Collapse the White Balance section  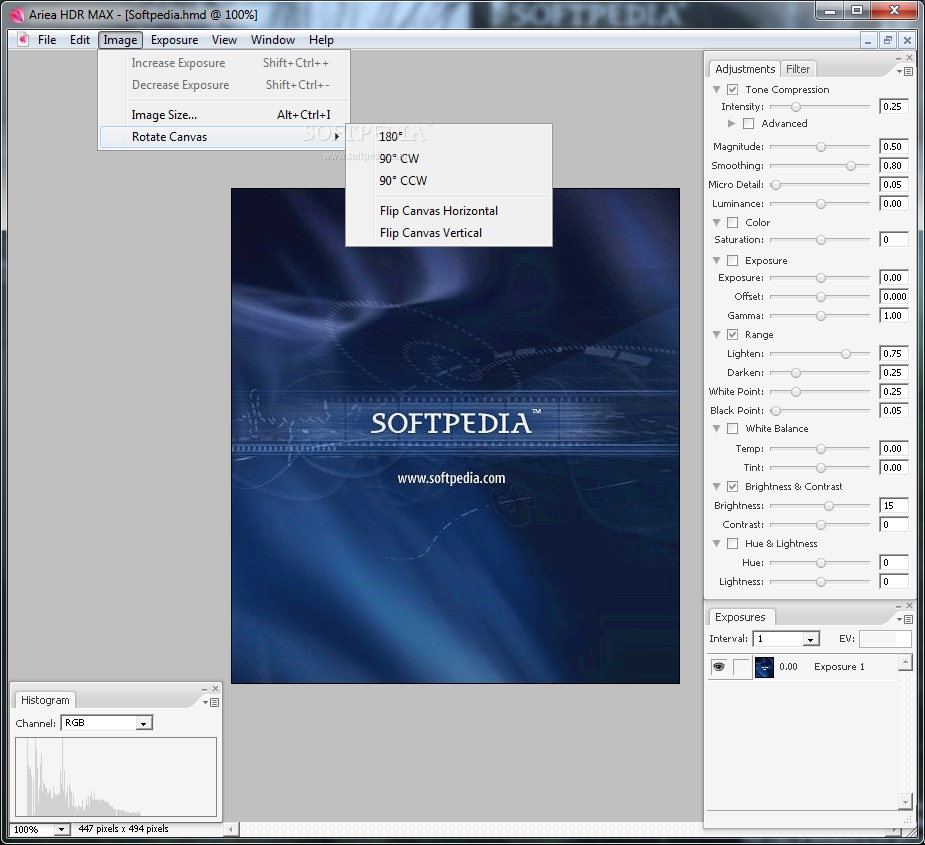[717, 428]
